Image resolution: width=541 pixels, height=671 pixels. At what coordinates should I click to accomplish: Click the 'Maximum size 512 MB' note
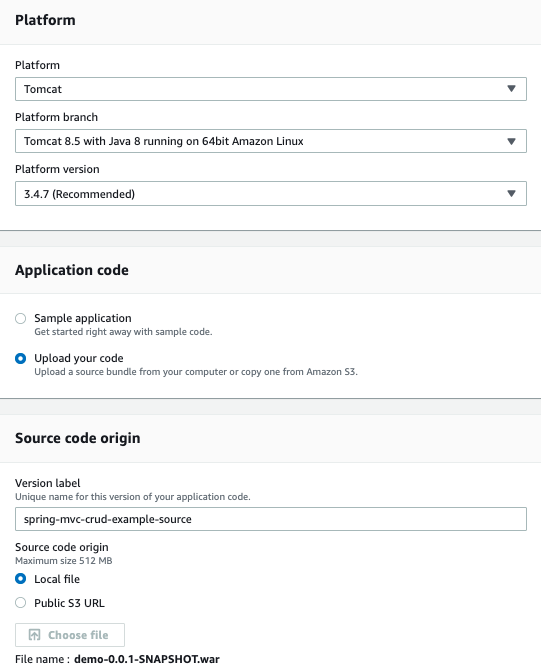pos(64,561)
